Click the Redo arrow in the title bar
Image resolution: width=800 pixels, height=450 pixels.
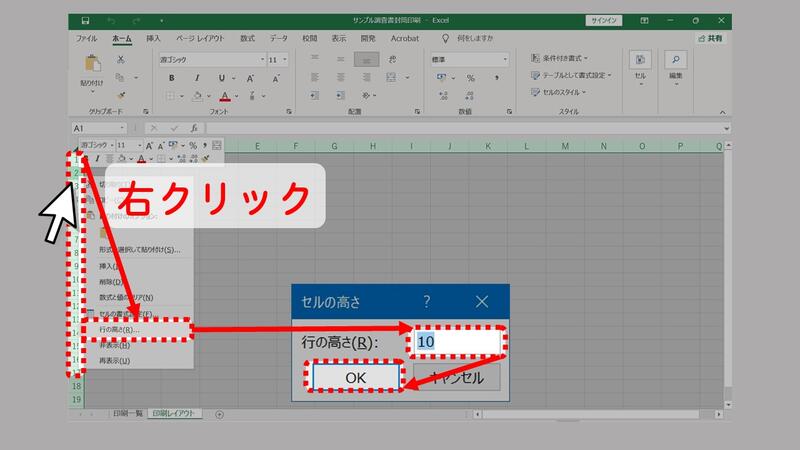(x=136, y=20)
